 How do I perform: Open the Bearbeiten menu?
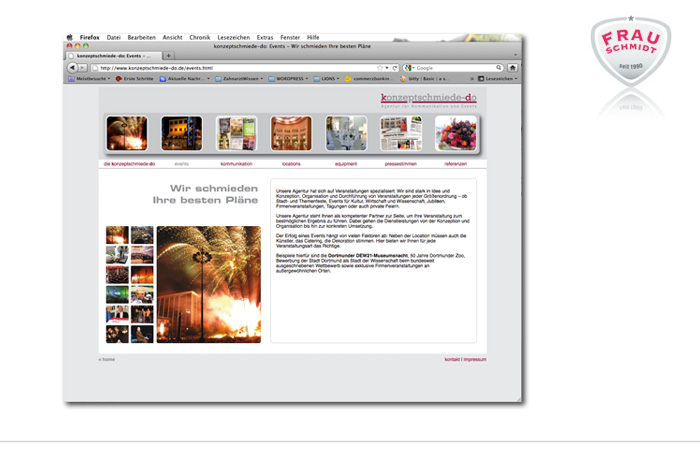(x=142, y=38)
